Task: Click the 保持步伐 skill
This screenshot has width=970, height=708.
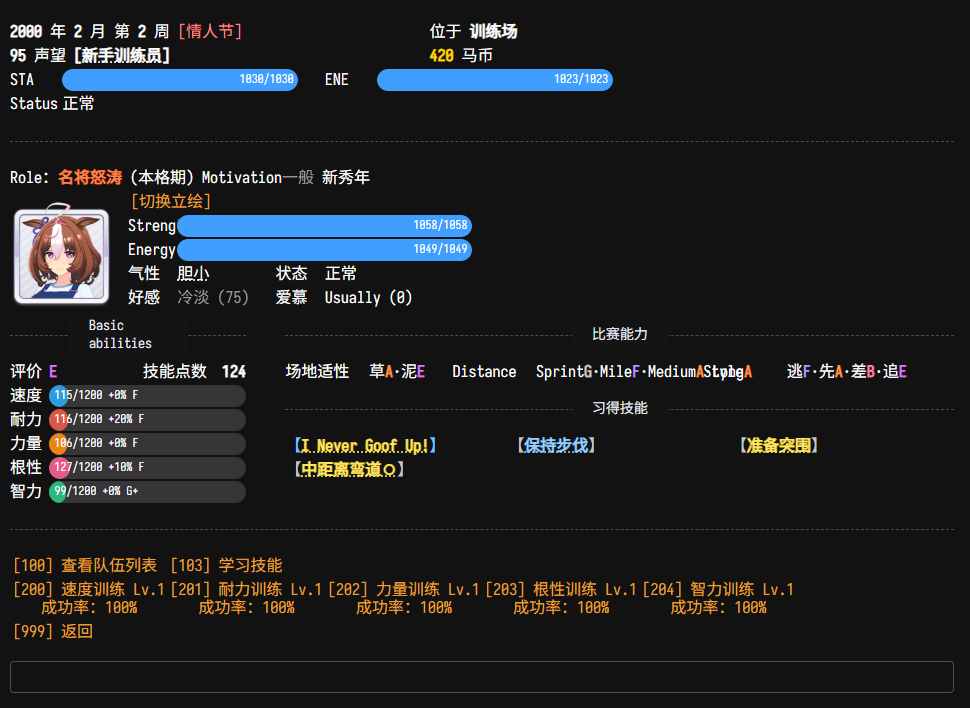Action: point(556,446)
